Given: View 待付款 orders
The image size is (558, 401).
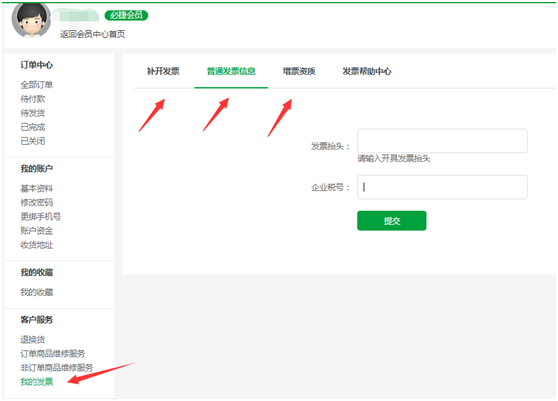Looking at the screenshot, I should tap(33, 99).
